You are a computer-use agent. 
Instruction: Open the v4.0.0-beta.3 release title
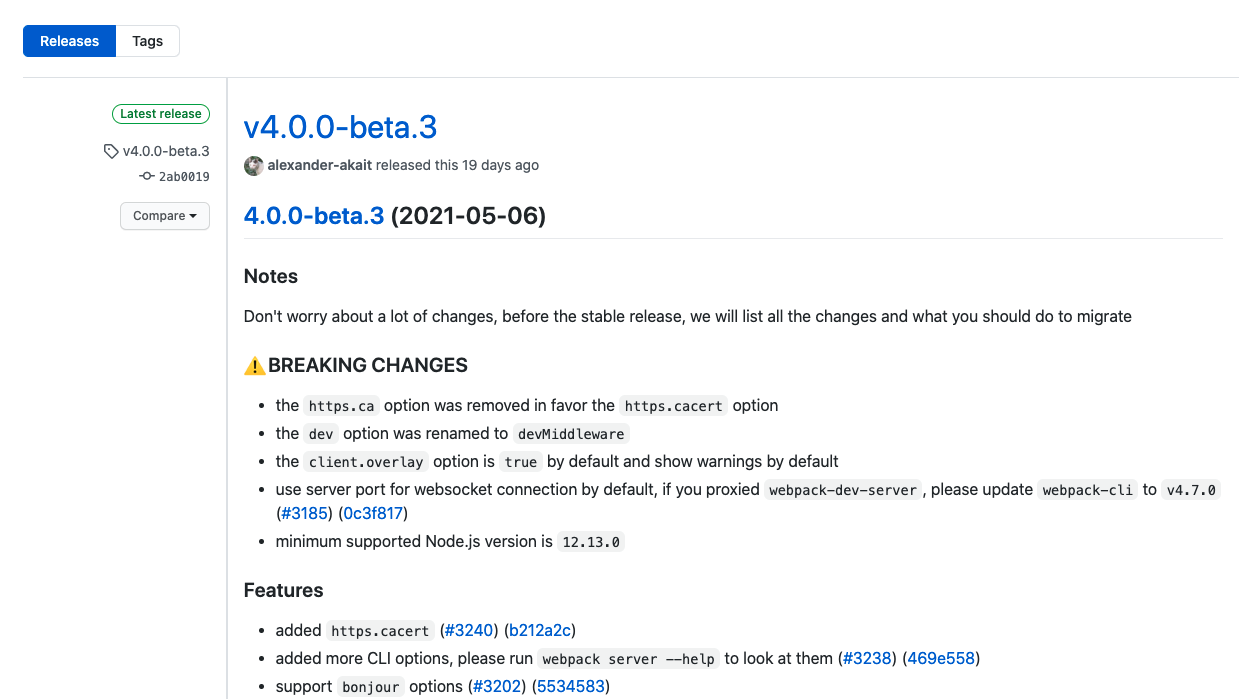340,127
